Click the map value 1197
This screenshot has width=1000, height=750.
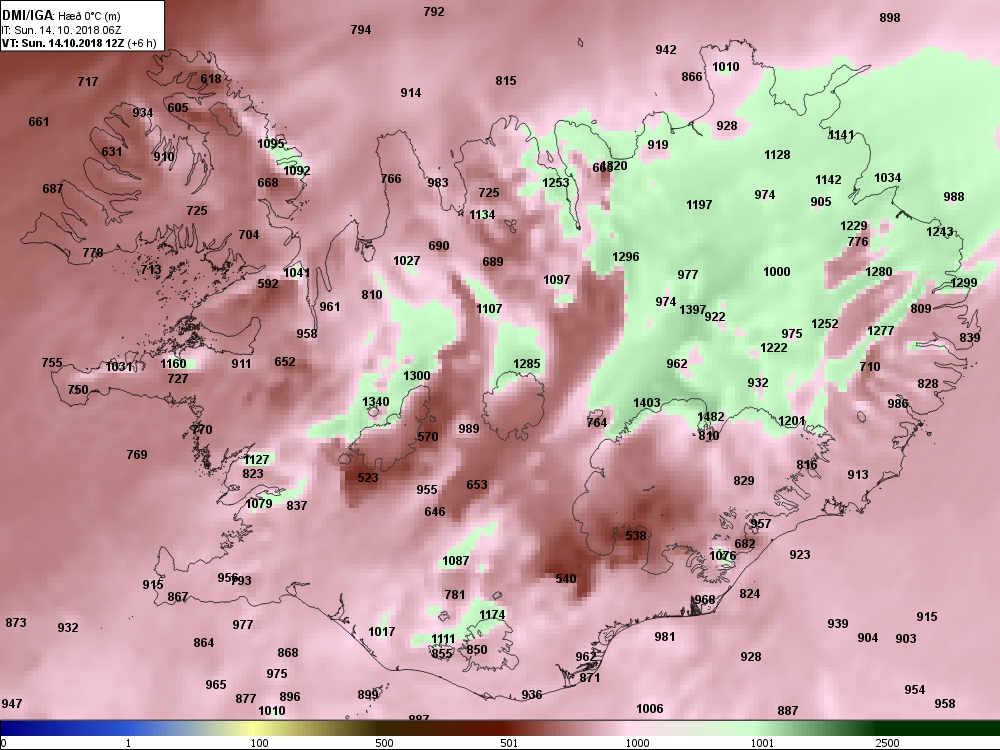click(700, 205)
